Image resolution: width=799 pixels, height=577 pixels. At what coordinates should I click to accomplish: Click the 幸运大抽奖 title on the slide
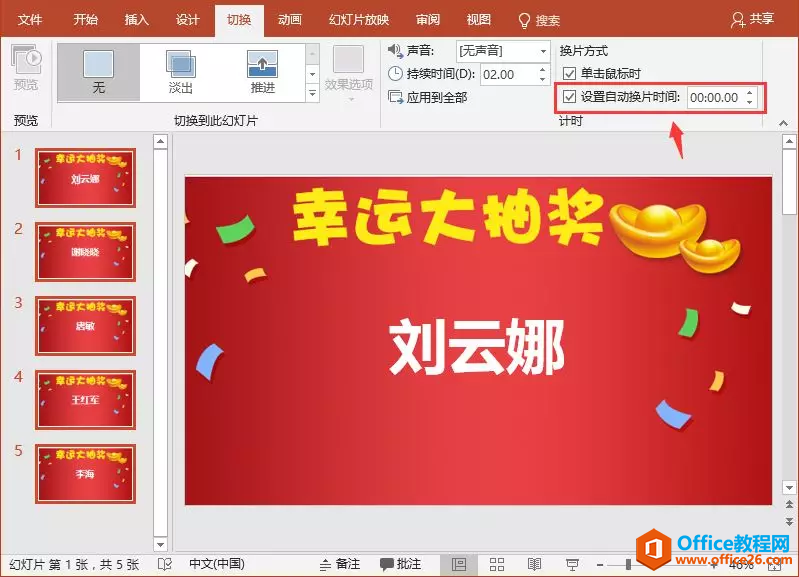point(447,217)
